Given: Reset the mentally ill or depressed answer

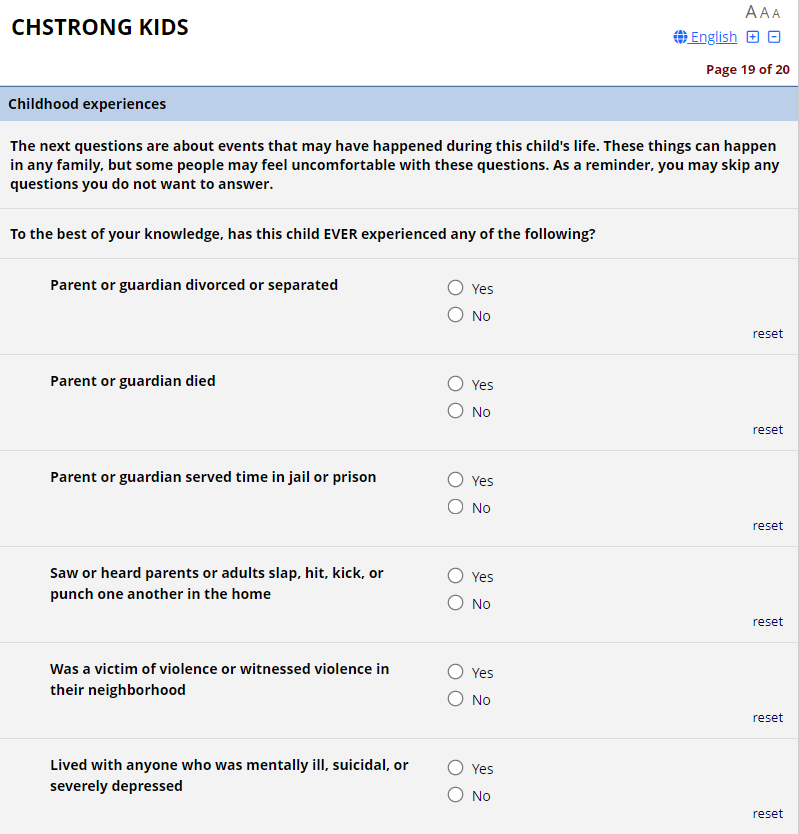Looking at the screenshot, I should coord(768,814).
